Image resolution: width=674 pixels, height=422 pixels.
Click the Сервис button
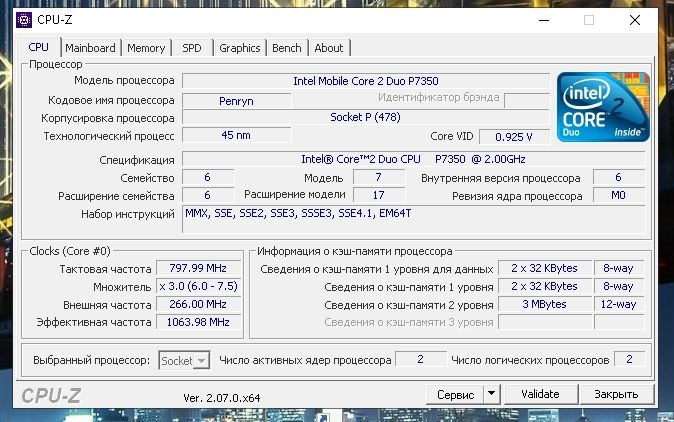[x=455, y=394]
